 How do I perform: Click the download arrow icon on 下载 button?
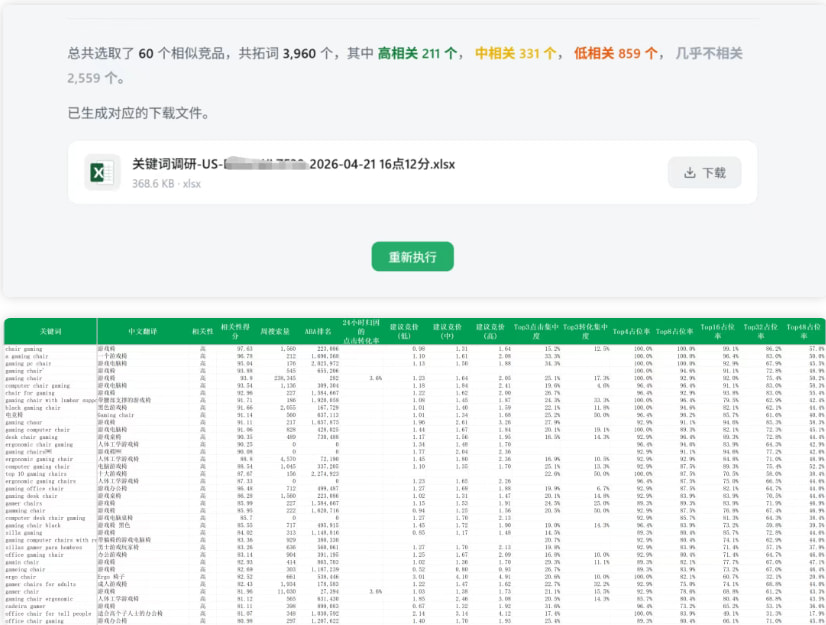click(x=693, y=170)
